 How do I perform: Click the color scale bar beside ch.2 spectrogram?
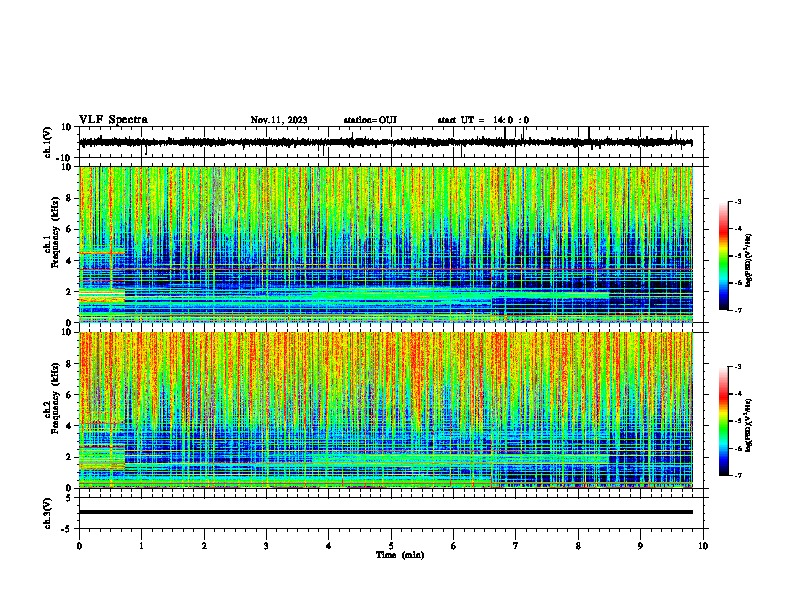723,421
